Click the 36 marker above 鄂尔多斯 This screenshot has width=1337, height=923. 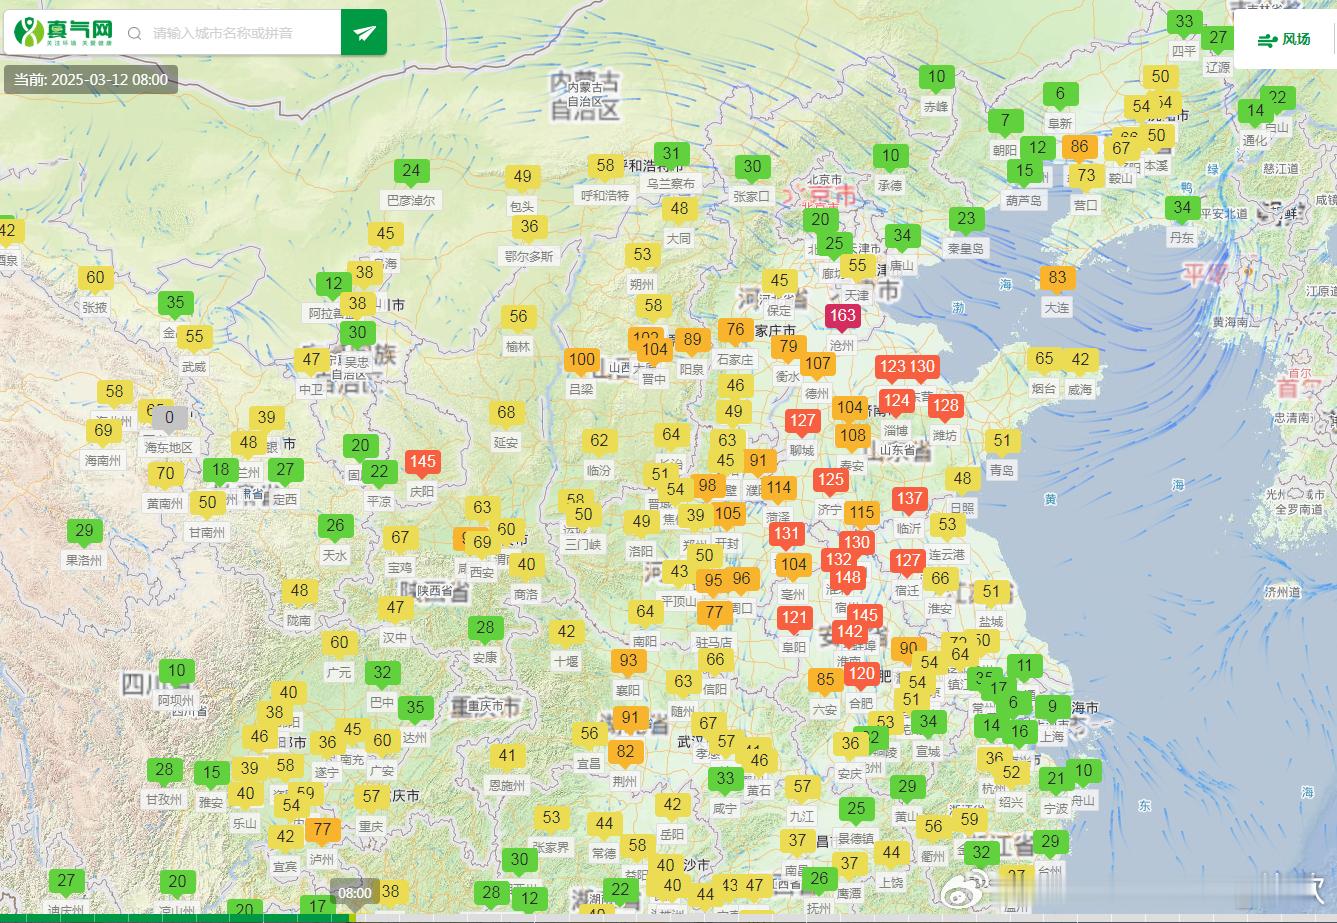[530, 228]
